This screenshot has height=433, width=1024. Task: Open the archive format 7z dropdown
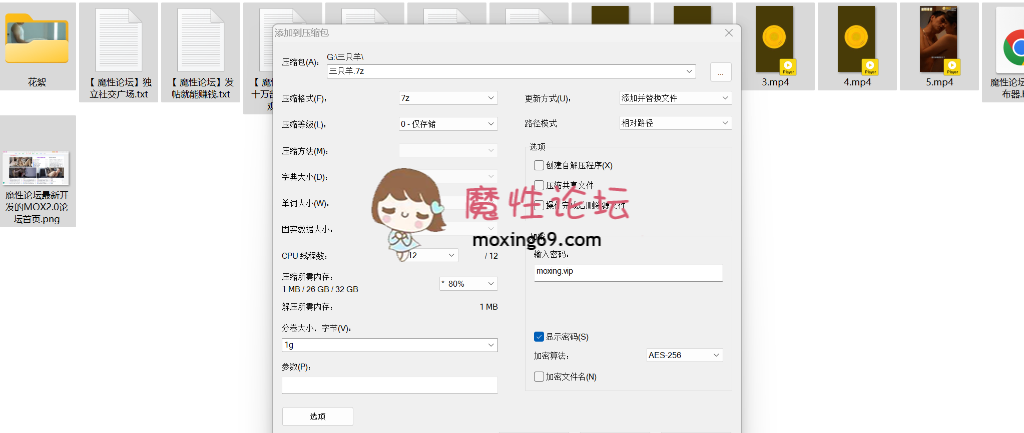point(447,98)
